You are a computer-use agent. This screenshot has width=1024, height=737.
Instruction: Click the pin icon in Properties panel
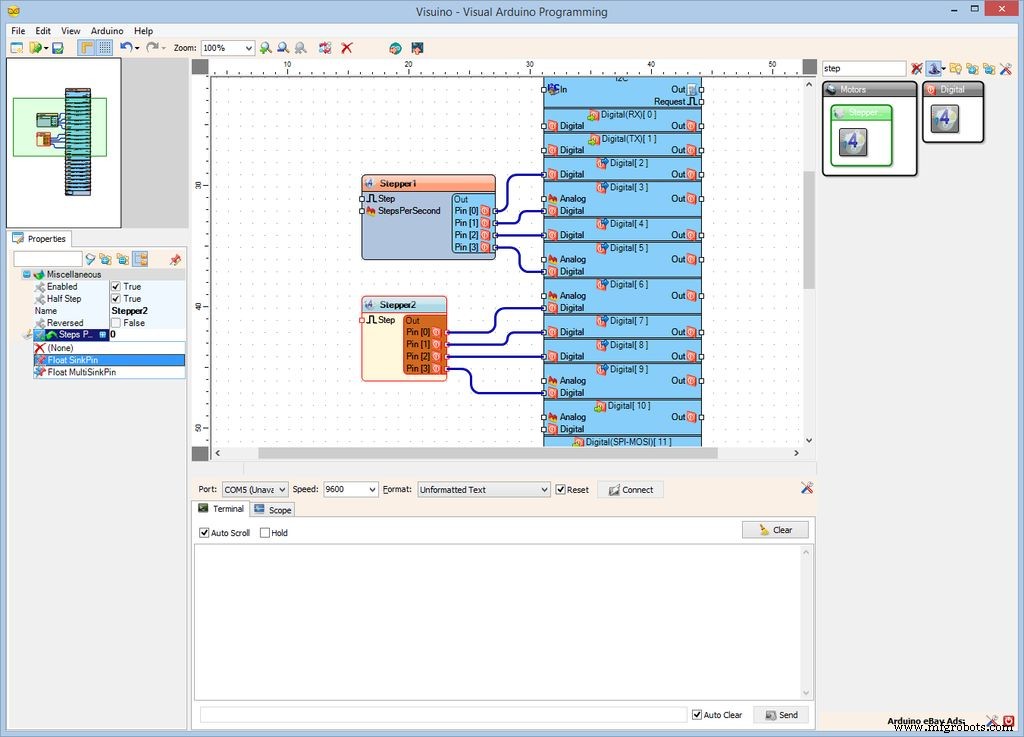point(175,259)
